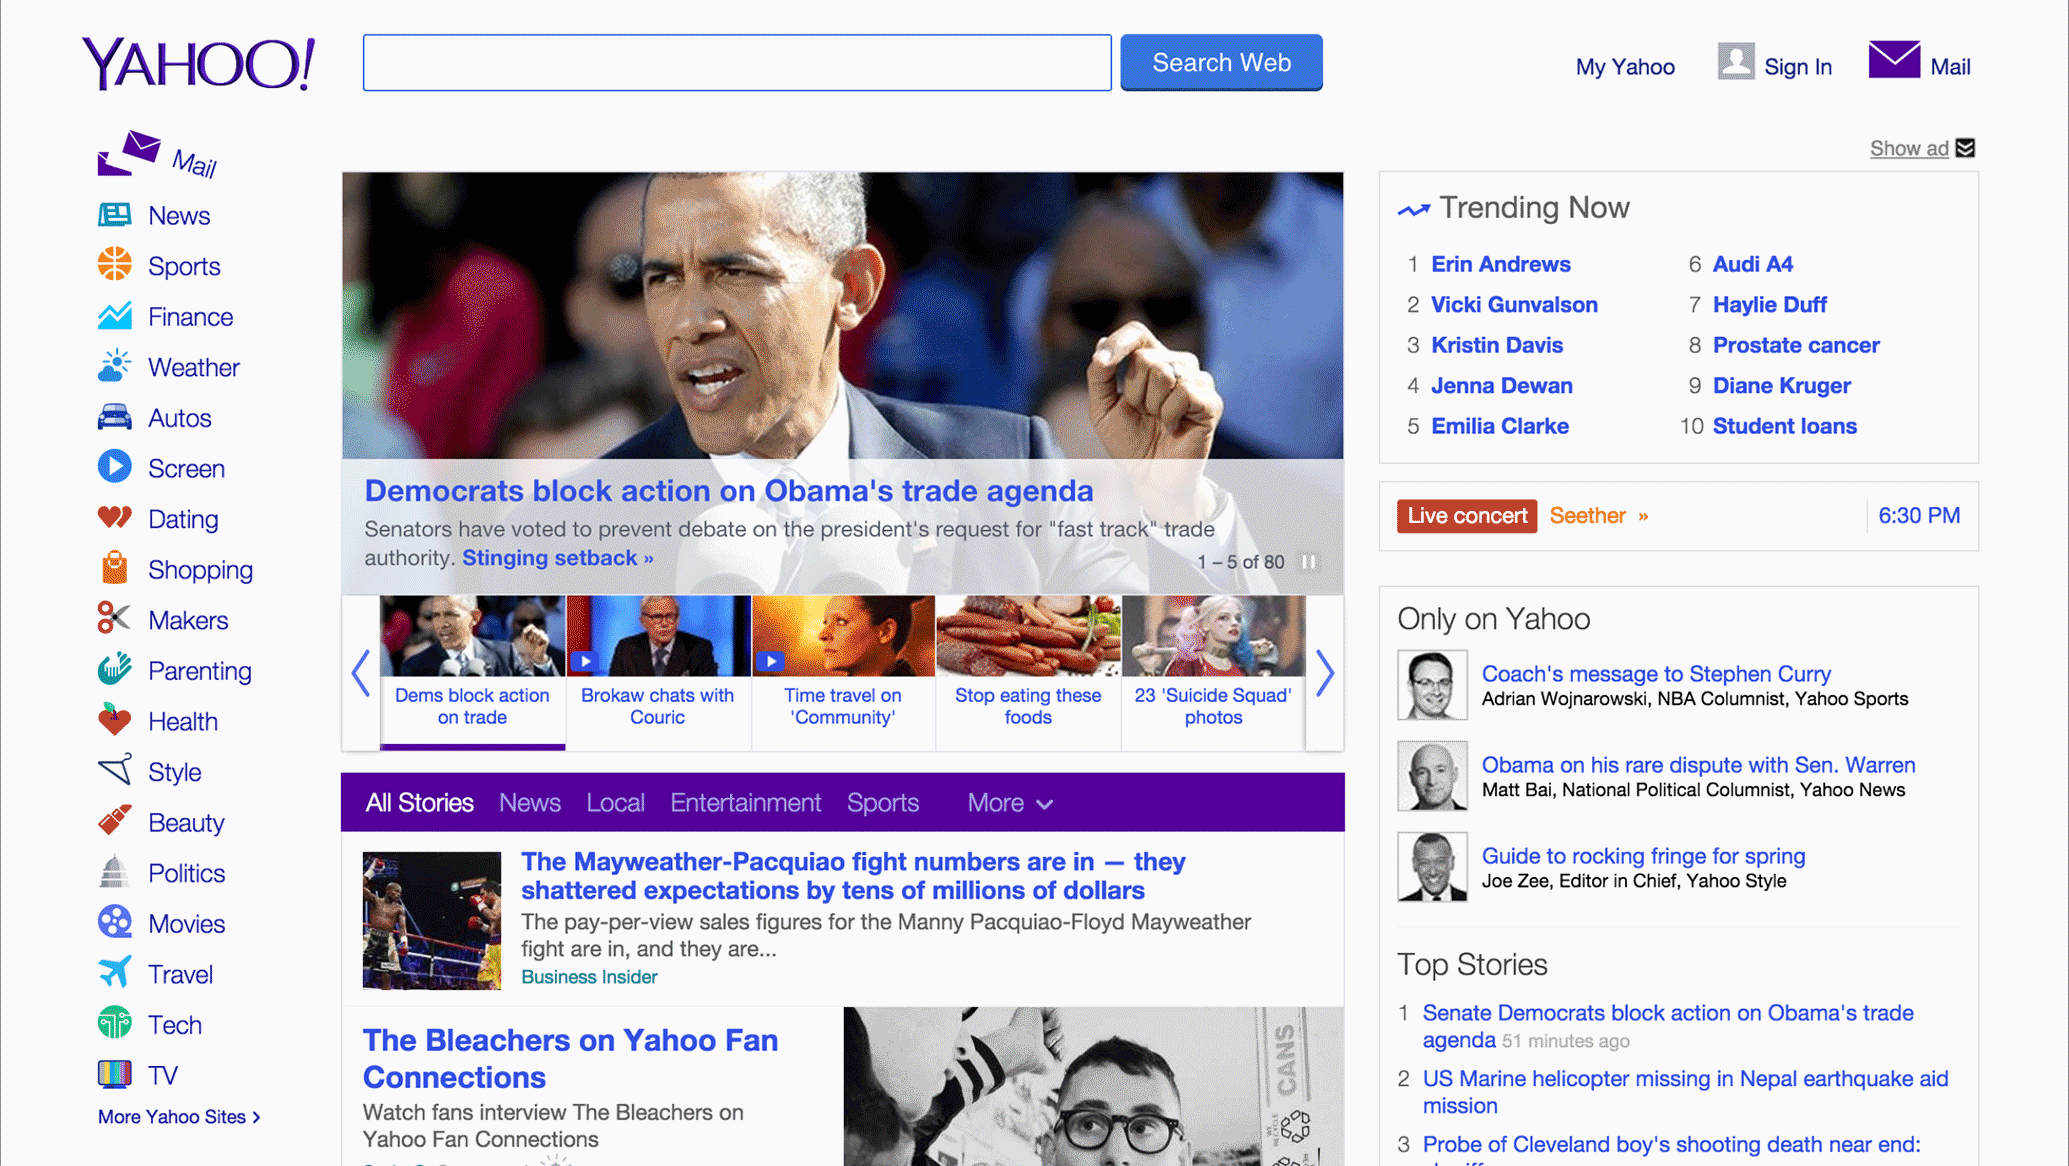The image size is (2069, 1166).
Task: Select the Local stories tab
Action: (x=615, y=803)
